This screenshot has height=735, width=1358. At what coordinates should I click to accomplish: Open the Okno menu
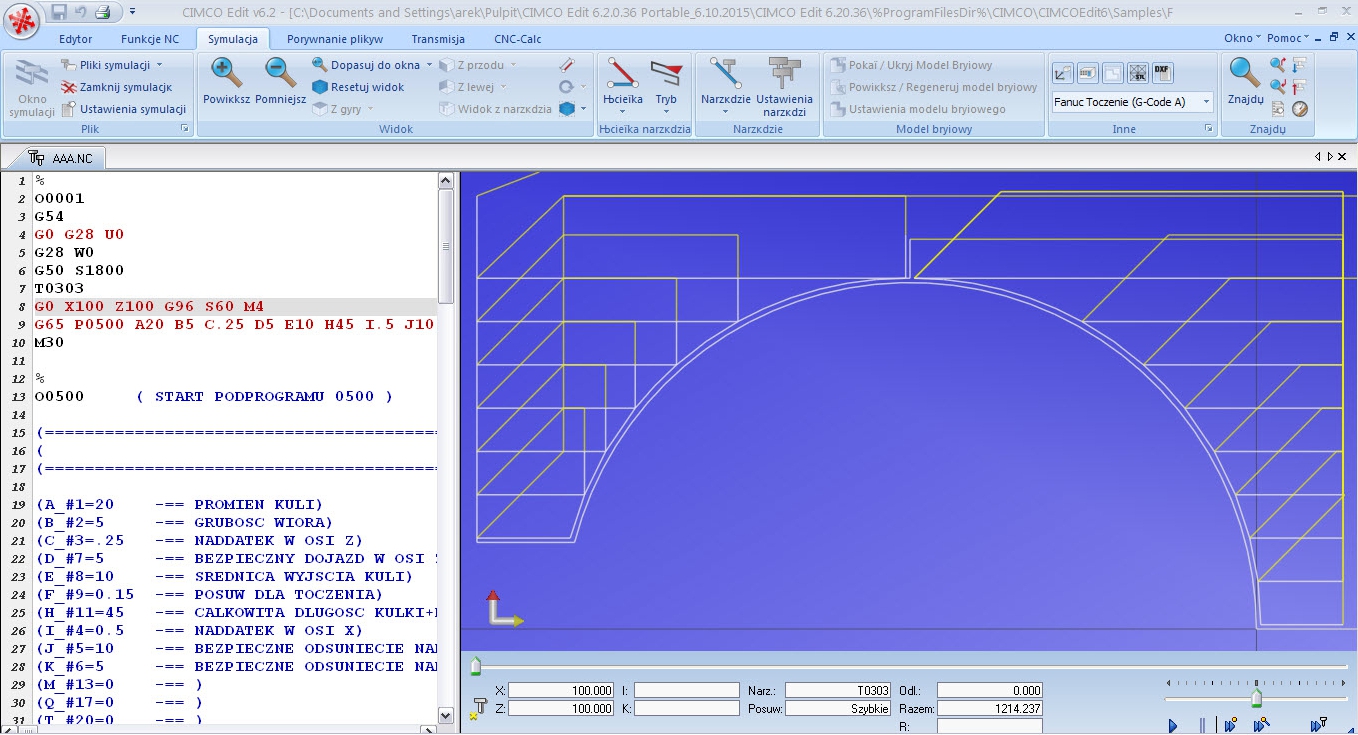[x=1242, y=38]
